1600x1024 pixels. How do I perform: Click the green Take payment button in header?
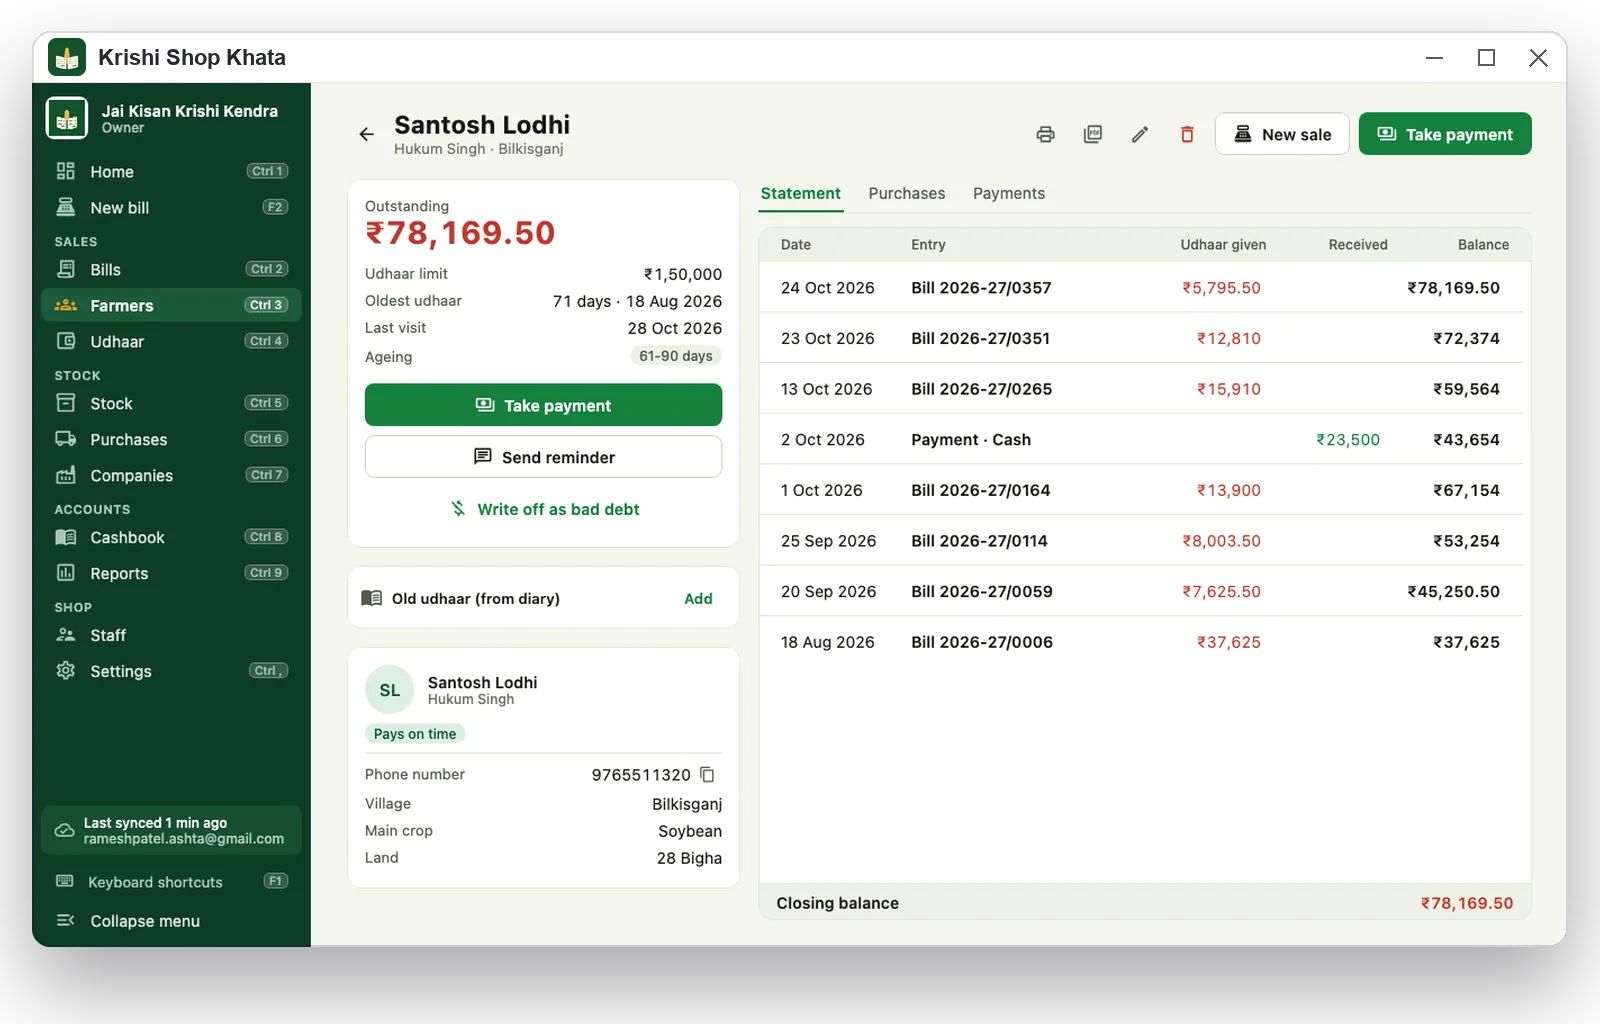click(x=1445, y=134)
